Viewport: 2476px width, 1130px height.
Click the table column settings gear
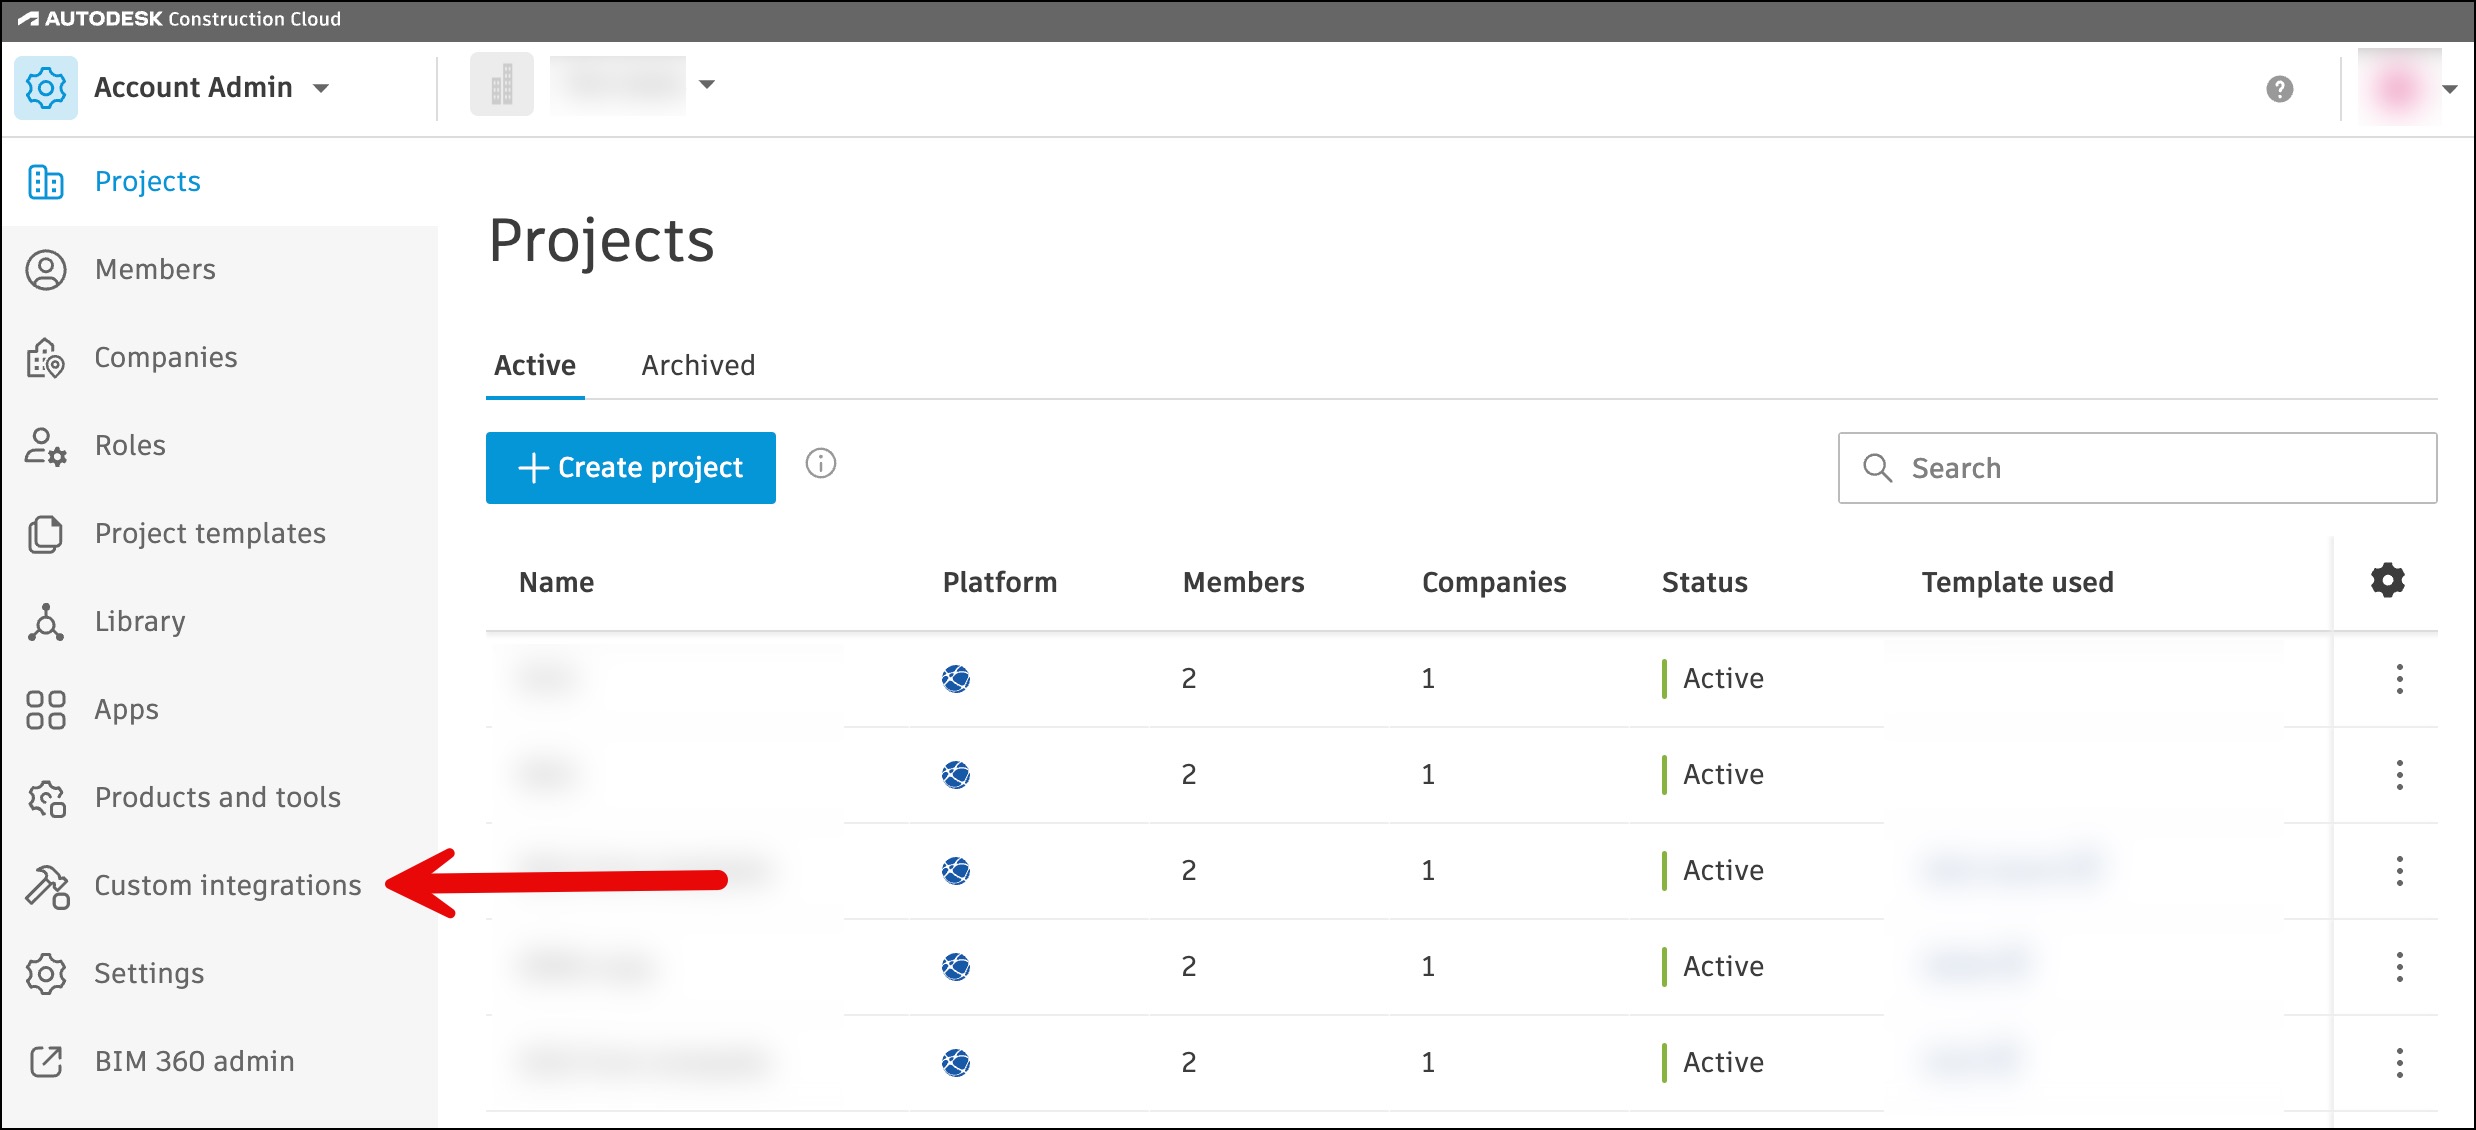[2387, 581]
